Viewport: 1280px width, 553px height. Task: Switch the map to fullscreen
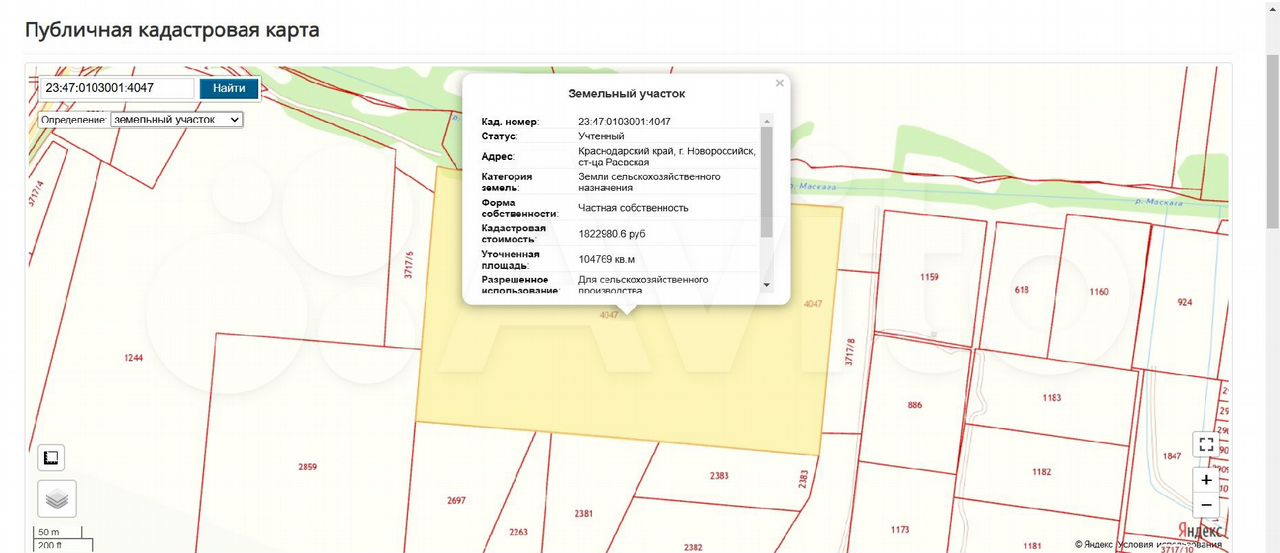(1206, 445)
